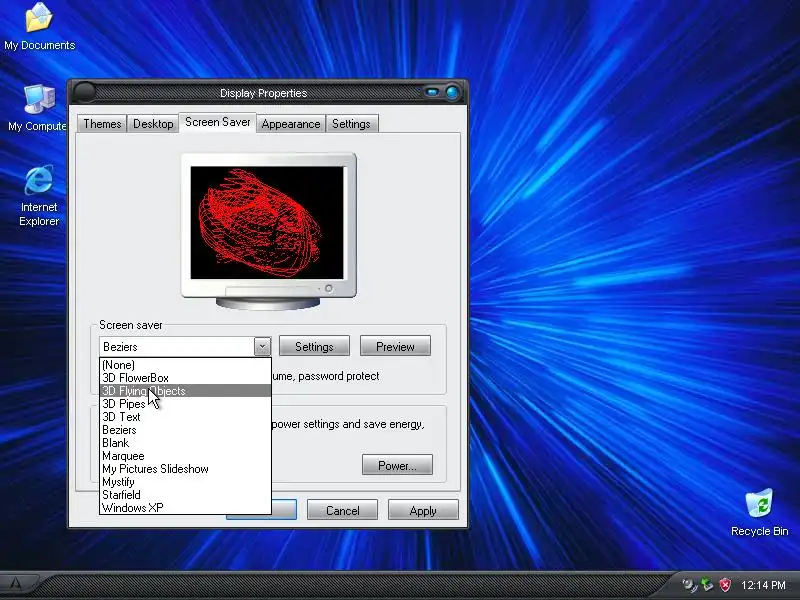The width and height of the screenshot is (800, 600).
Task: Click the Preview button
Action: pos(395,347)
